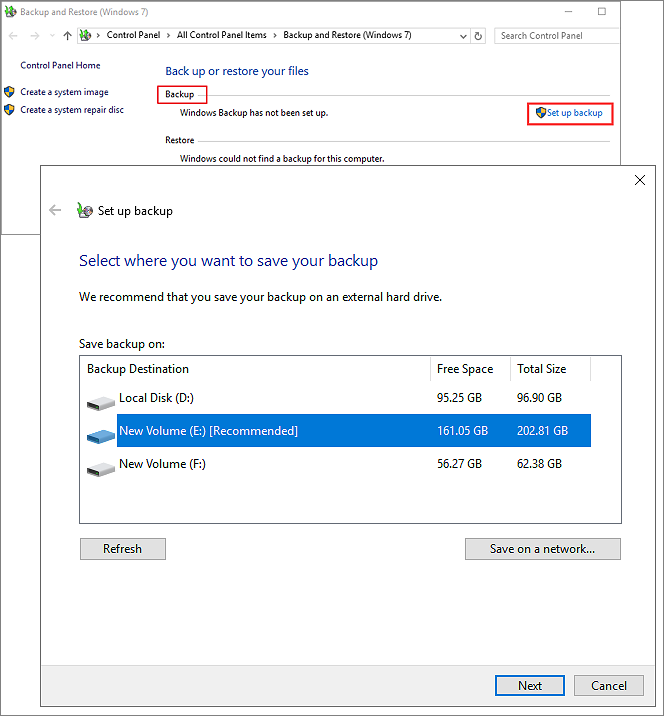Sort by Free Space column header

(x=469, y=369)
